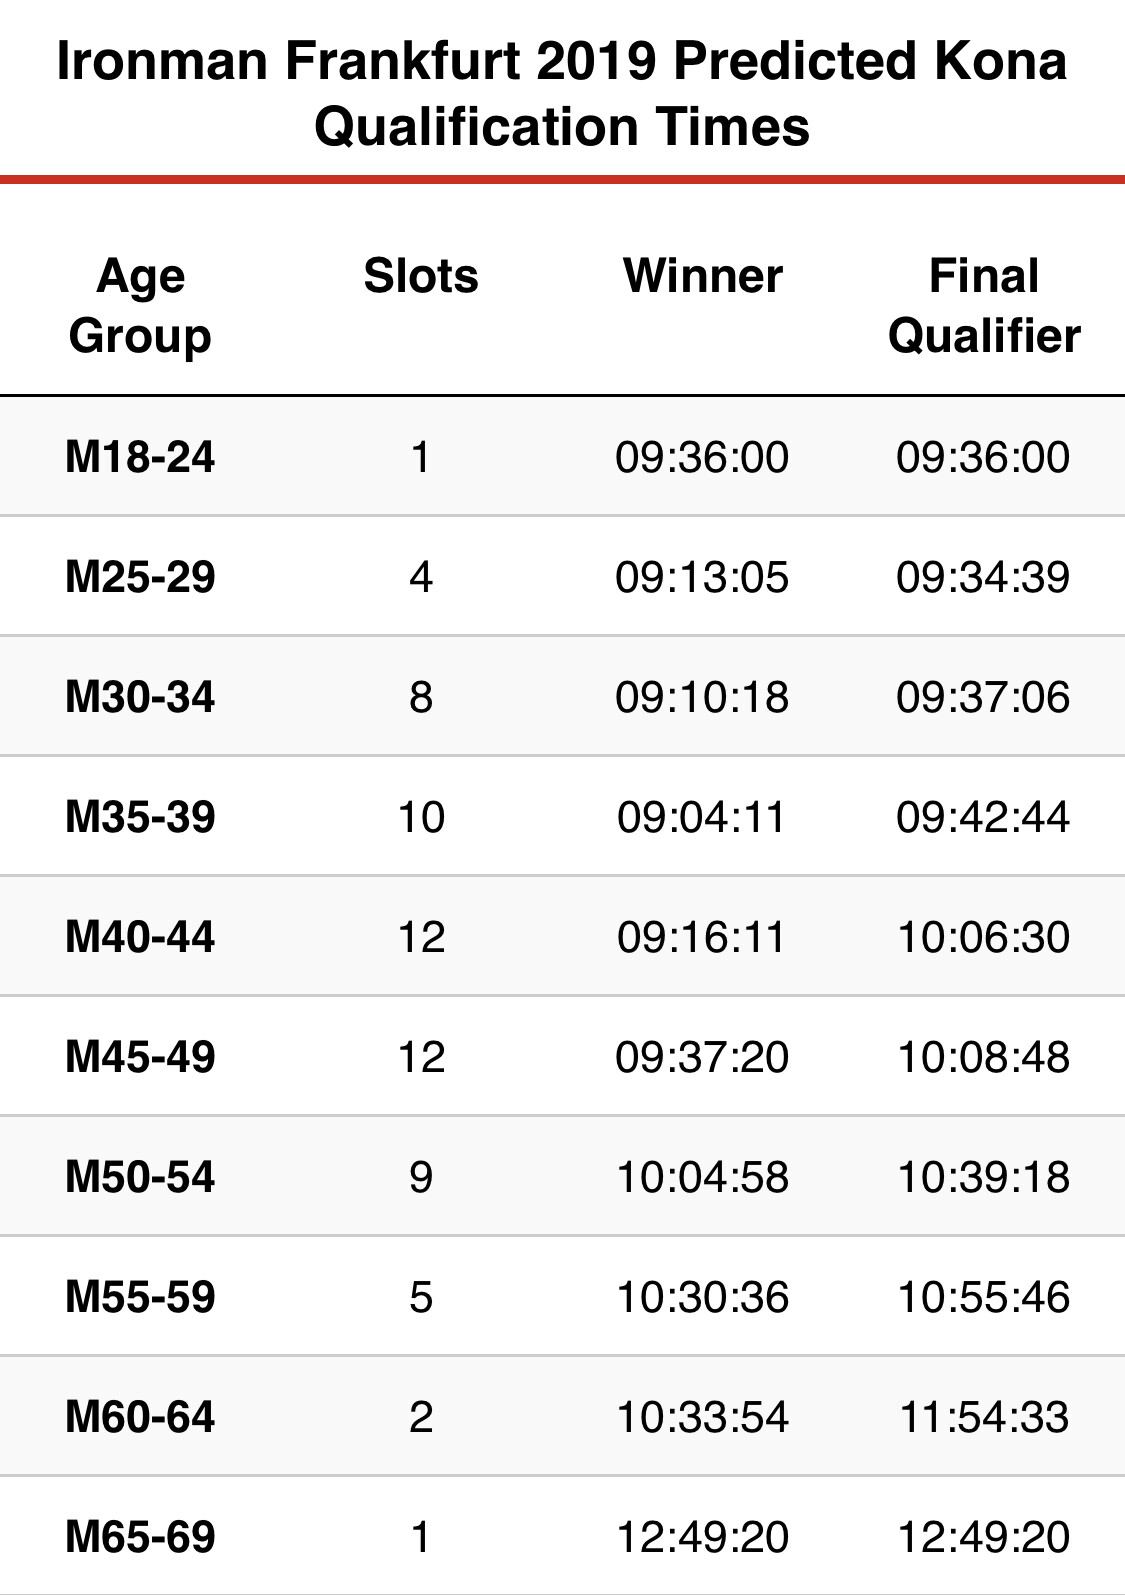Screen dimensions: 1125x1595
Task: Click the M50-54 slots value 9
Action: click(x=421, y=1177)
